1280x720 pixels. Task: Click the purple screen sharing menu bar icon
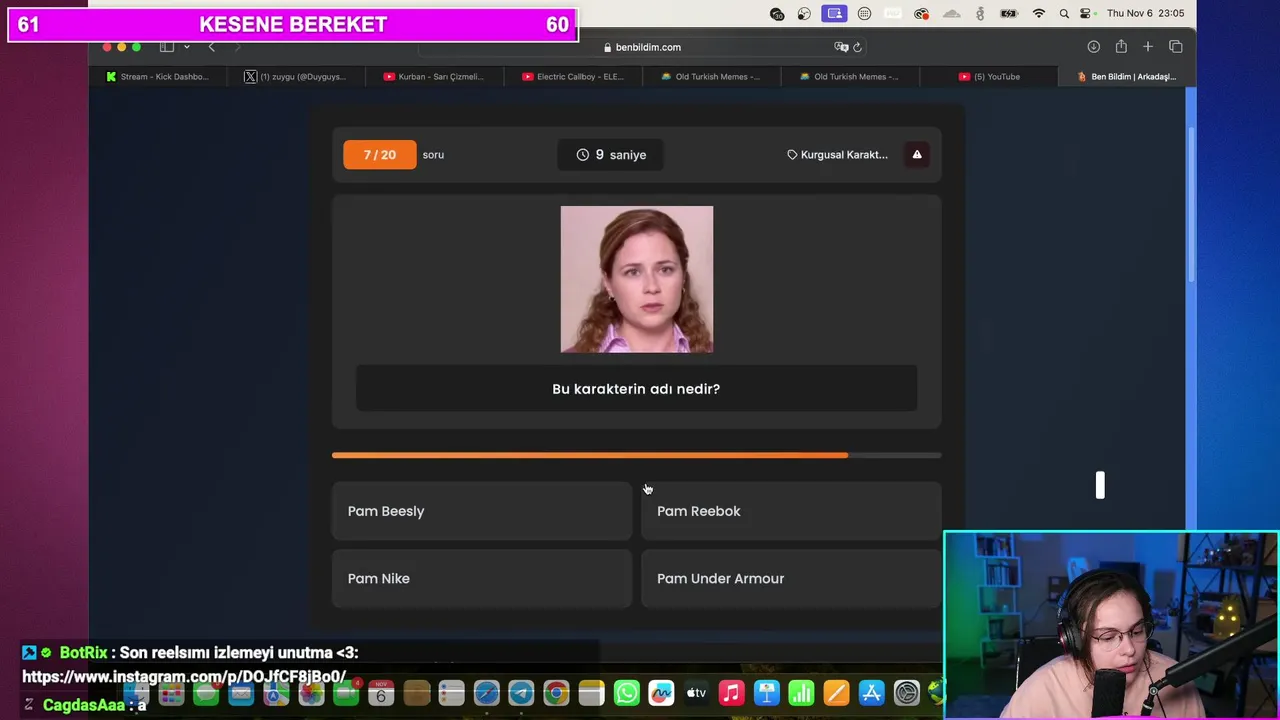tap(834, 13)
